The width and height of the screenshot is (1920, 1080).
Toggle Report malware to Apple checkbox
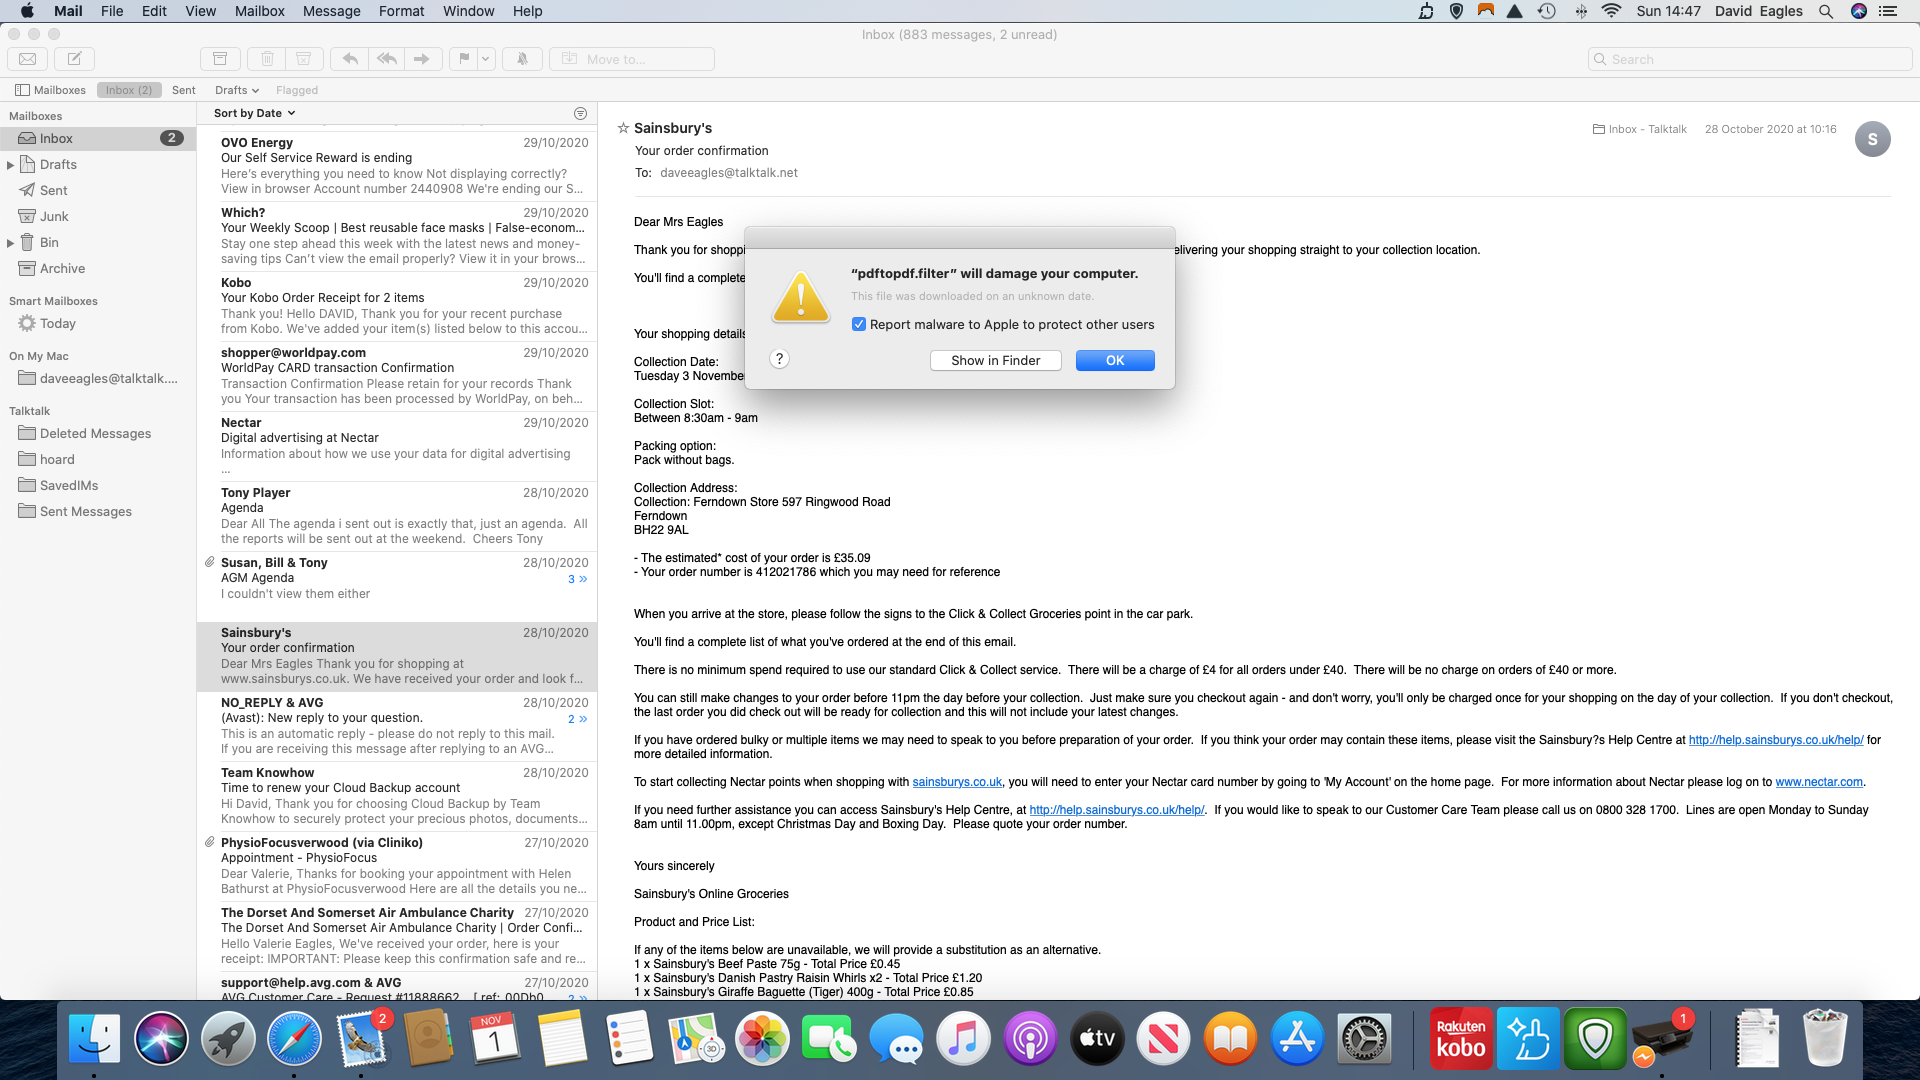pyautogui.click(x=858, y=323)
